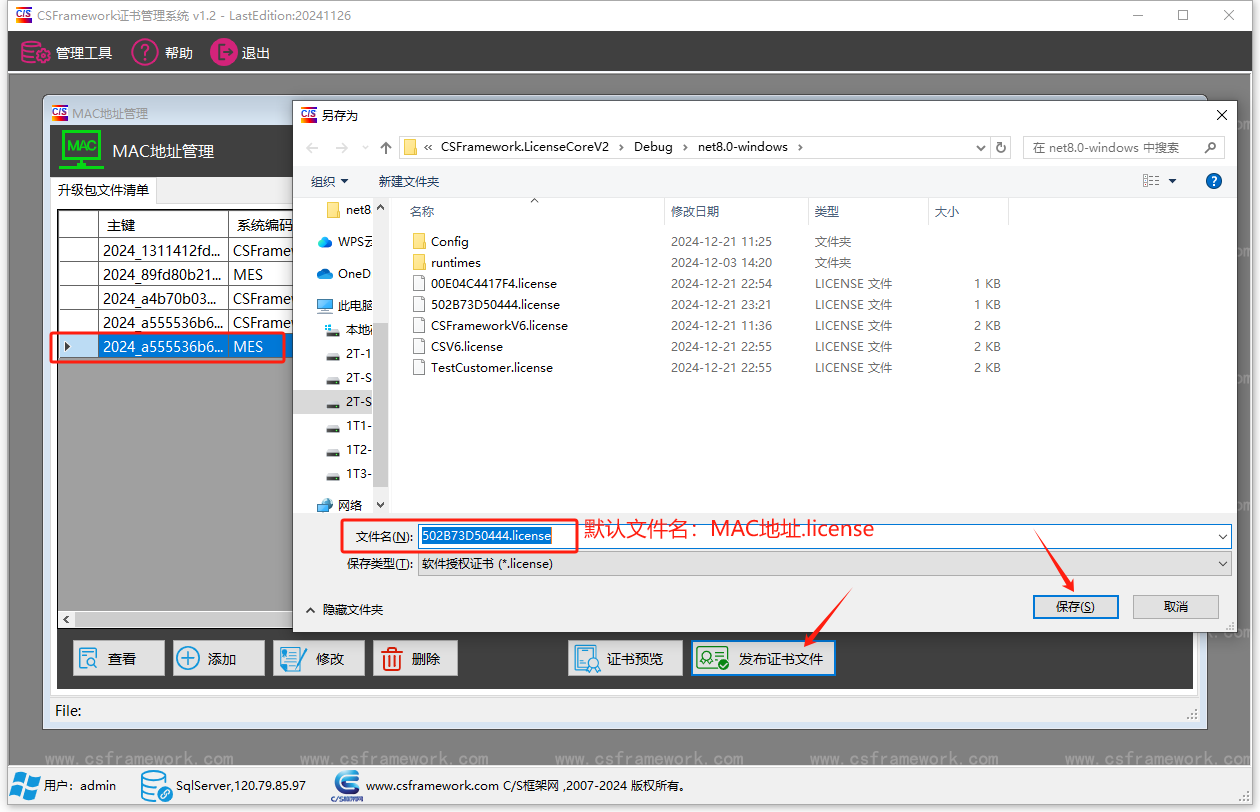Select the 1T3- drive in navigation pane
This screenshot has width=1260, height=812.
point(349,473)
